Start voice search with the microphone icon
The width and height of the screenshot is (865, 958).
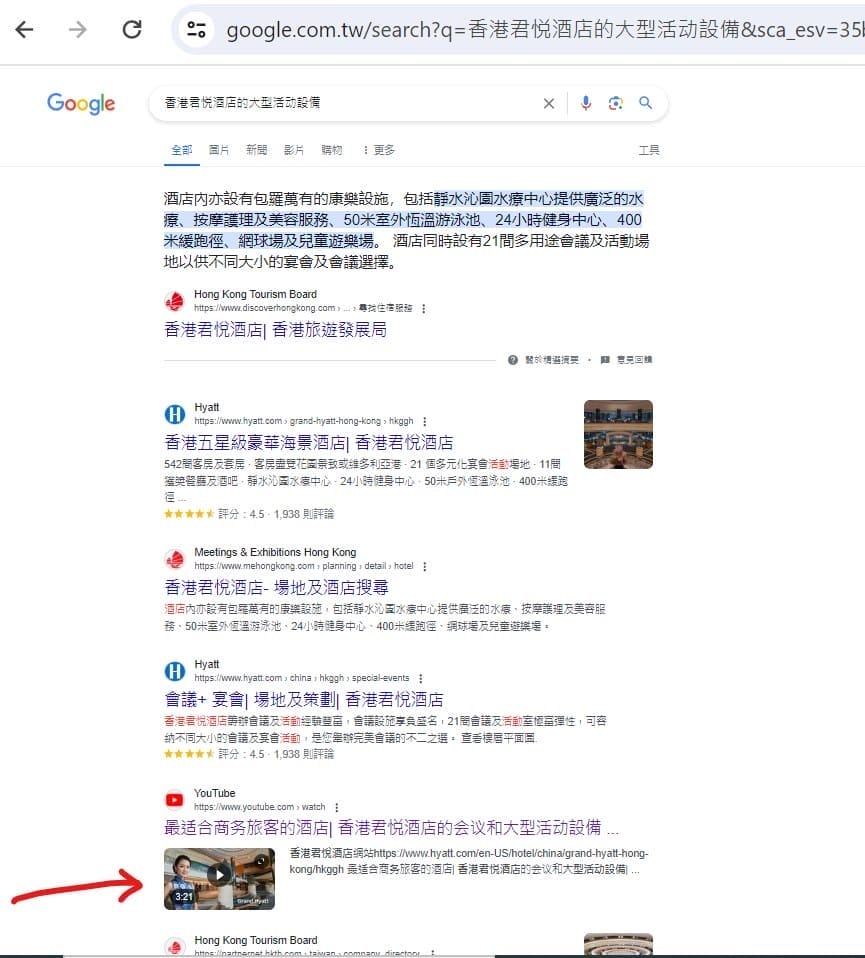[586, 103]
